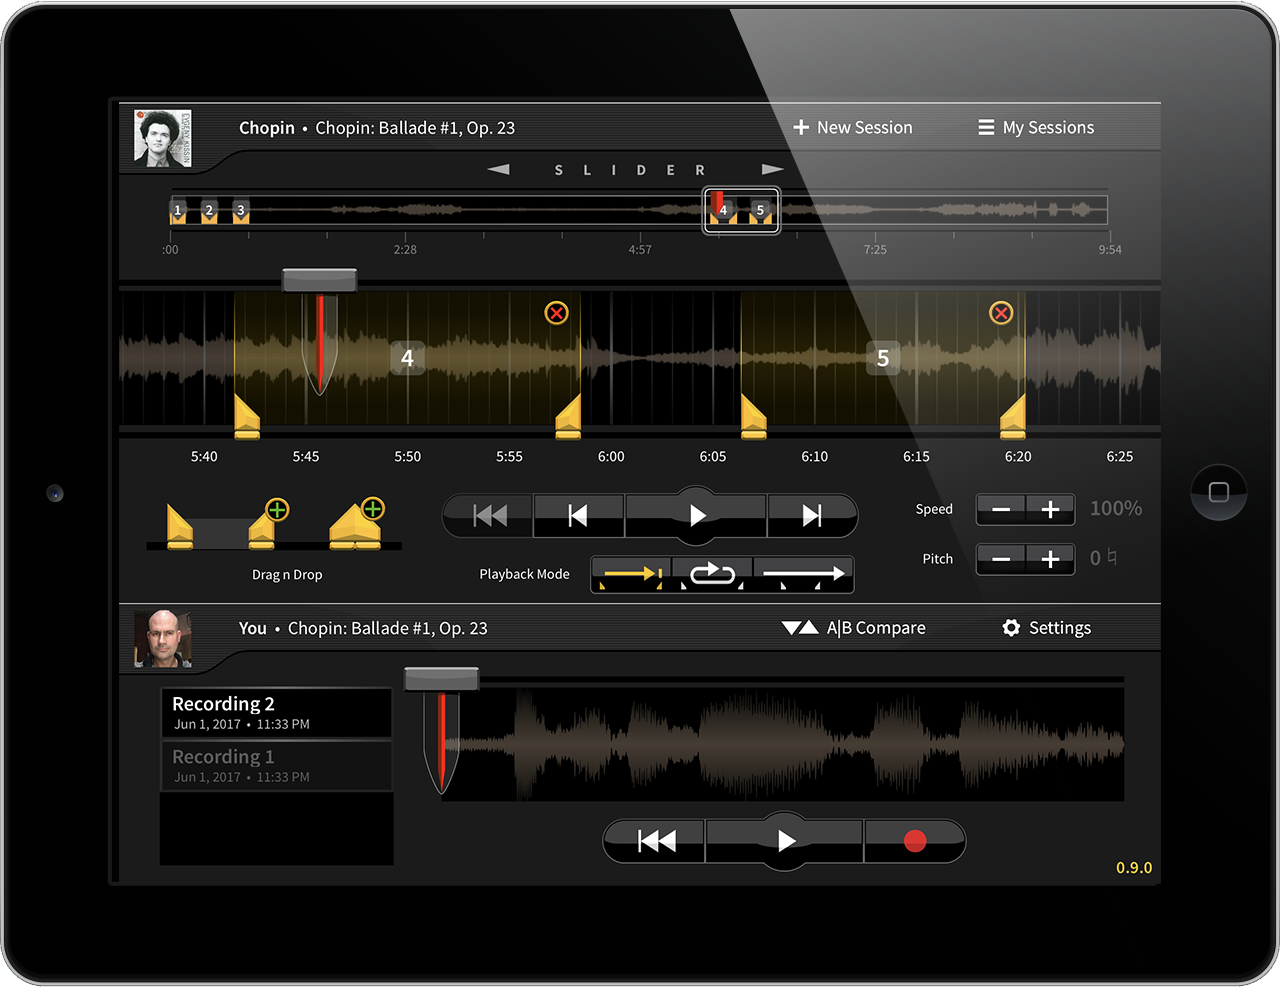The image size is (1280, 987).
Task: Rewind your recording to the beginning
Action: pyautogui.click(x=656, y=841)
